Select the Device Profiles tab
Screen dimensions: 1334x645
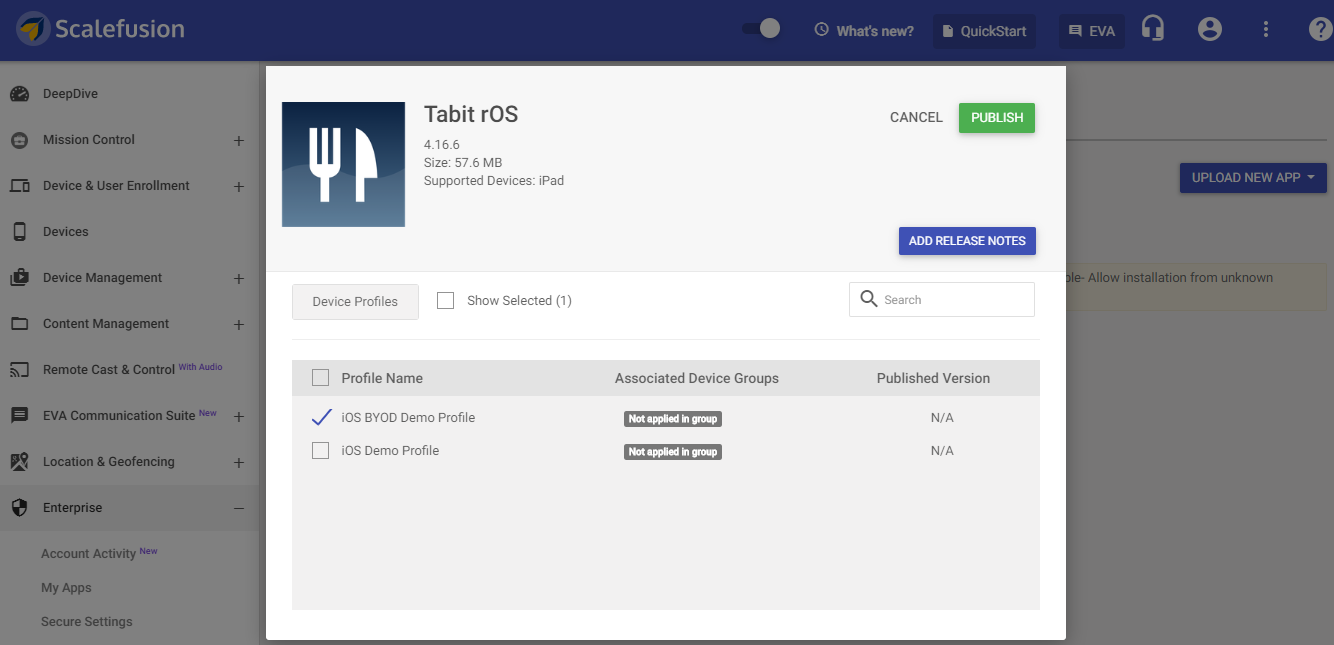click(355, 301)
